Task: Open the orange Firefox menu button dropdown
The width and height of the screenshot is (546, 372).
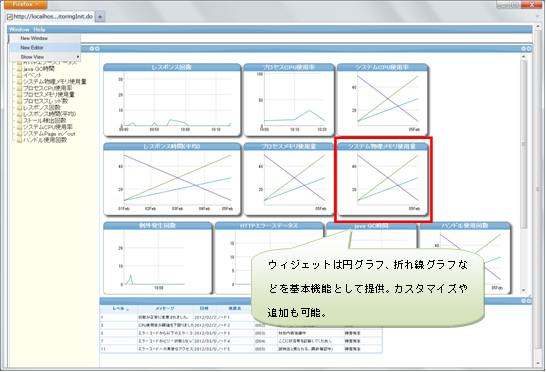Action: tap(25, 5)
